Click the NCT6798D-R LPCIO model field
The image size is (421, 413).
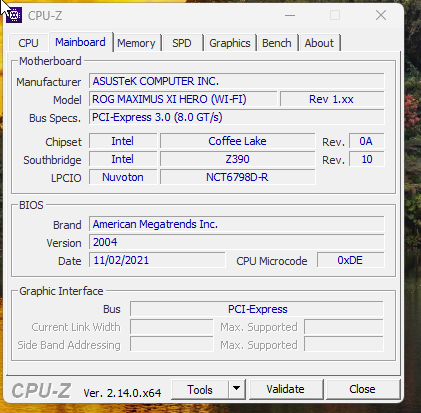click(x=237, y=177)
